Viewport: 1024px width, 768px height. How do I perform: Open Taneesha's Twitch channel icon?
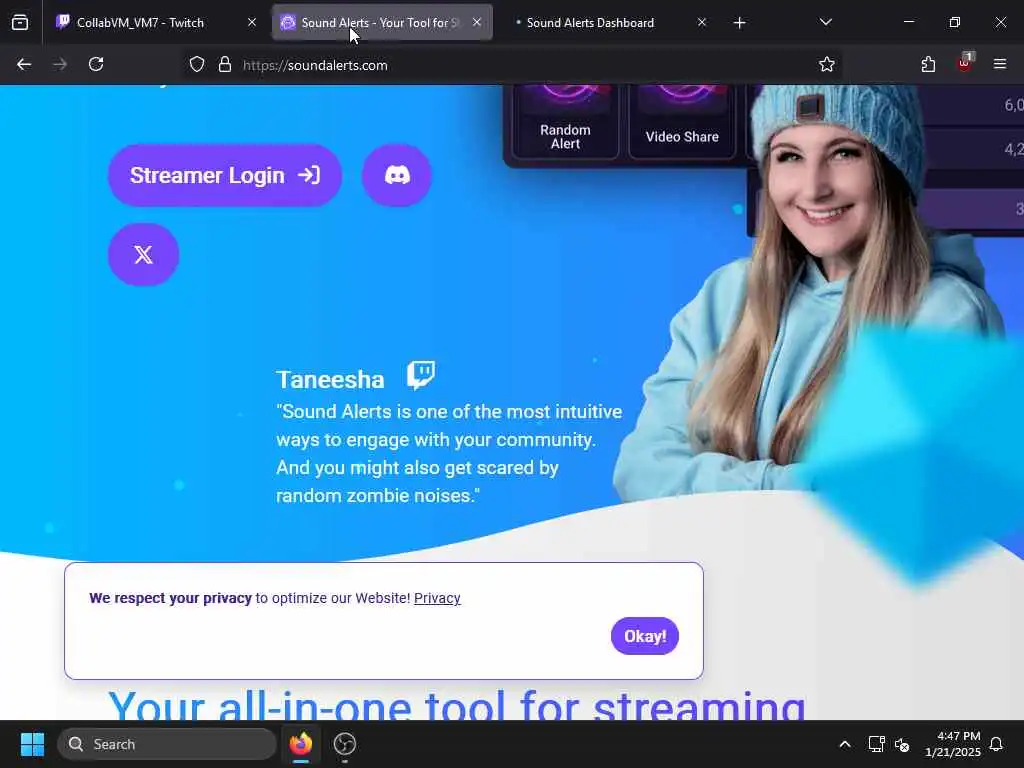point(421,376)
